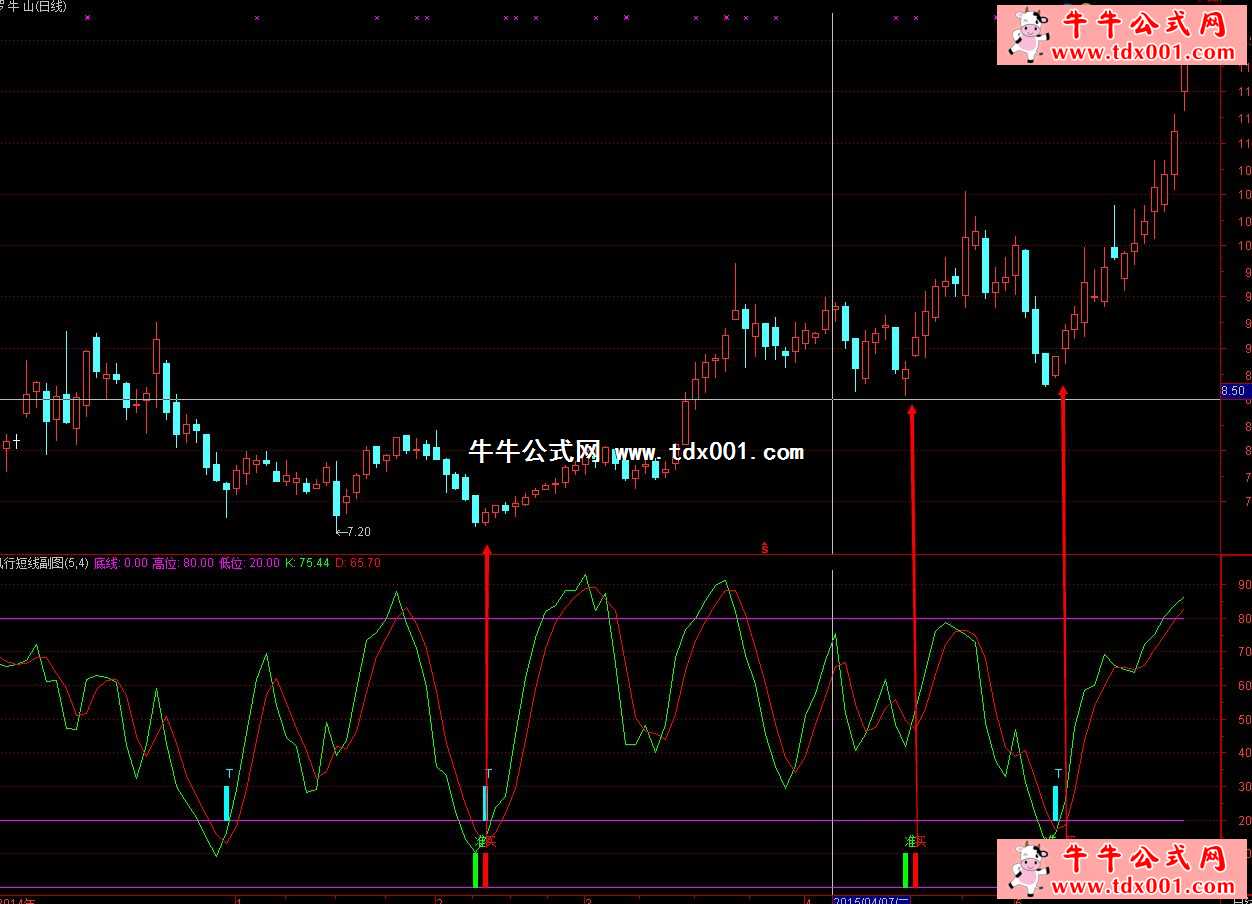Click the 高位: 80.00 readout
Image resolution: width=1252 pixels, height=904 pixels.
[x=183, y=563]
